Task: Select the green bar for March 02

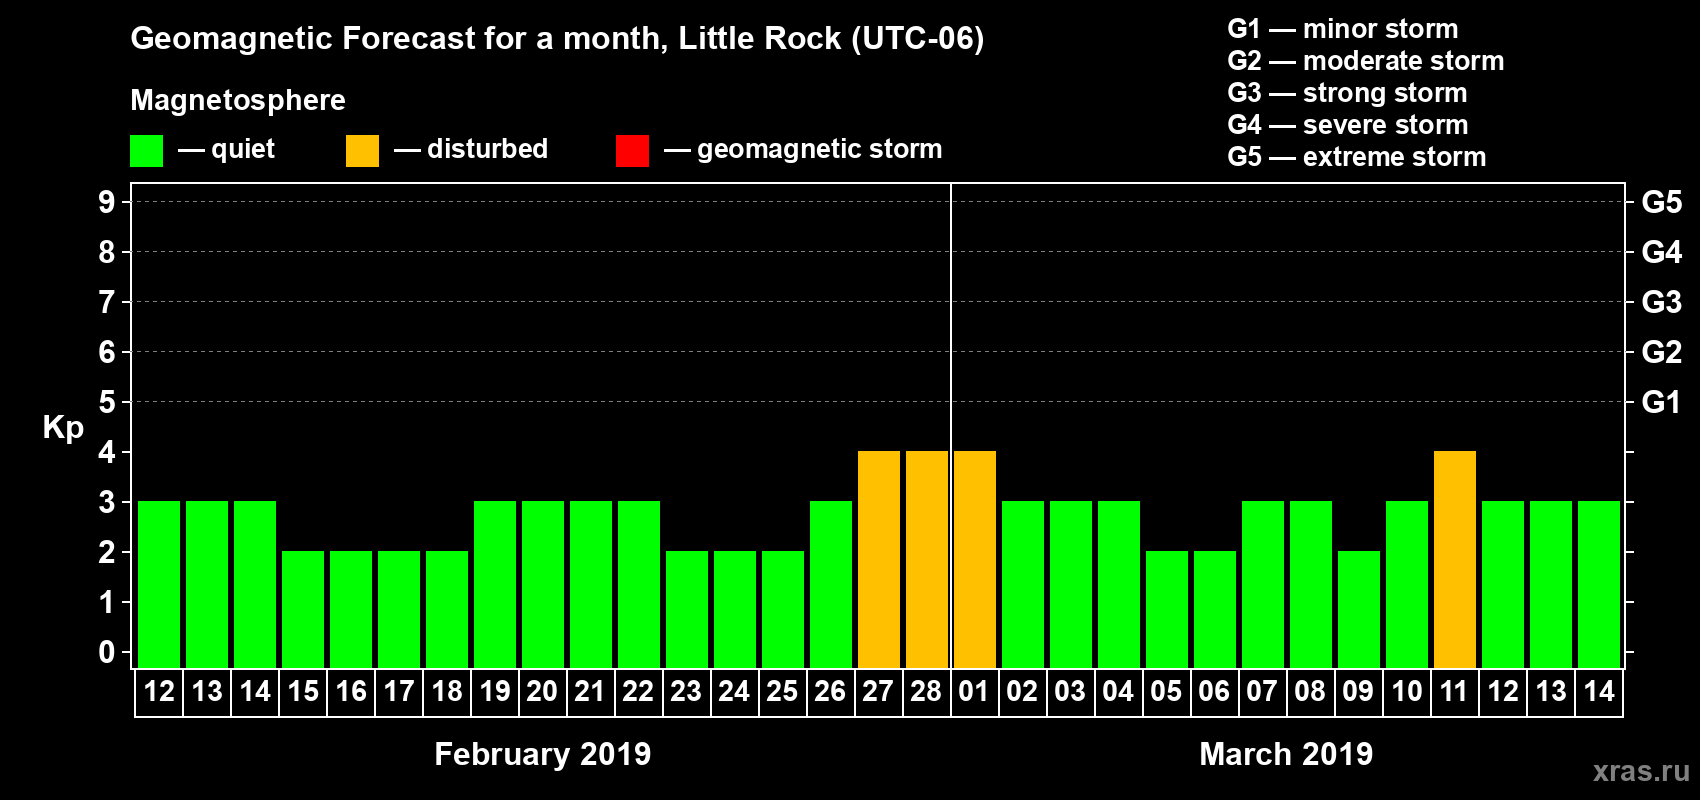Action: pyautogui.click(x=1023, y=585)
